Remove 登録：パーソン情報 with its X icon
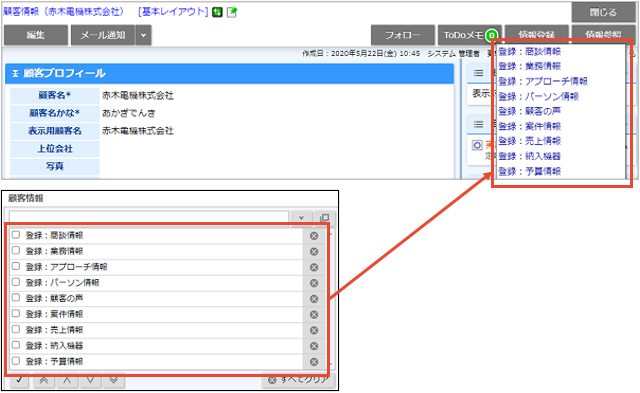 click(314, 283)
